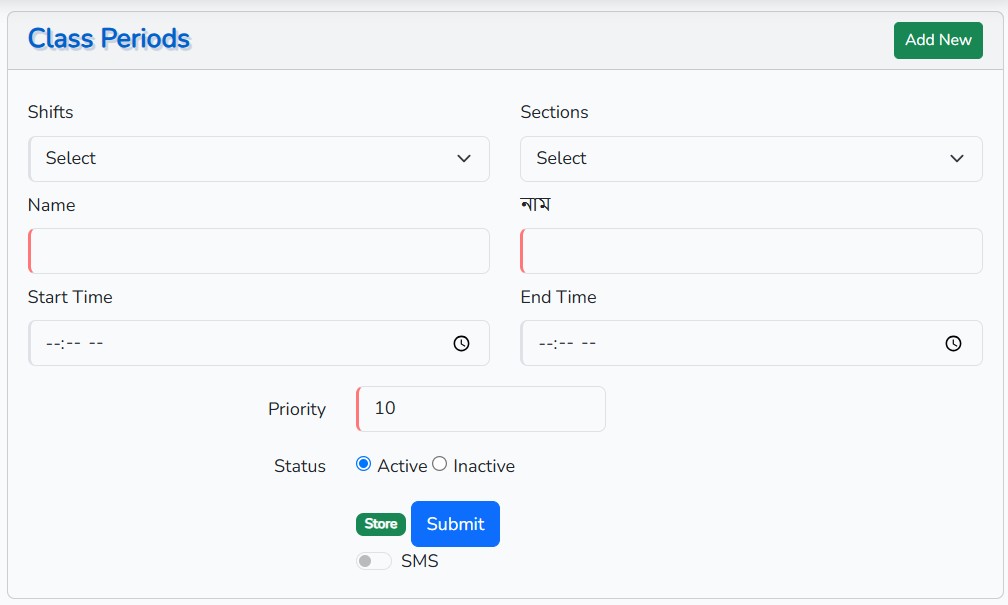
Task: Click the Shifts dropdown chevron arrow
Action: 464,158
